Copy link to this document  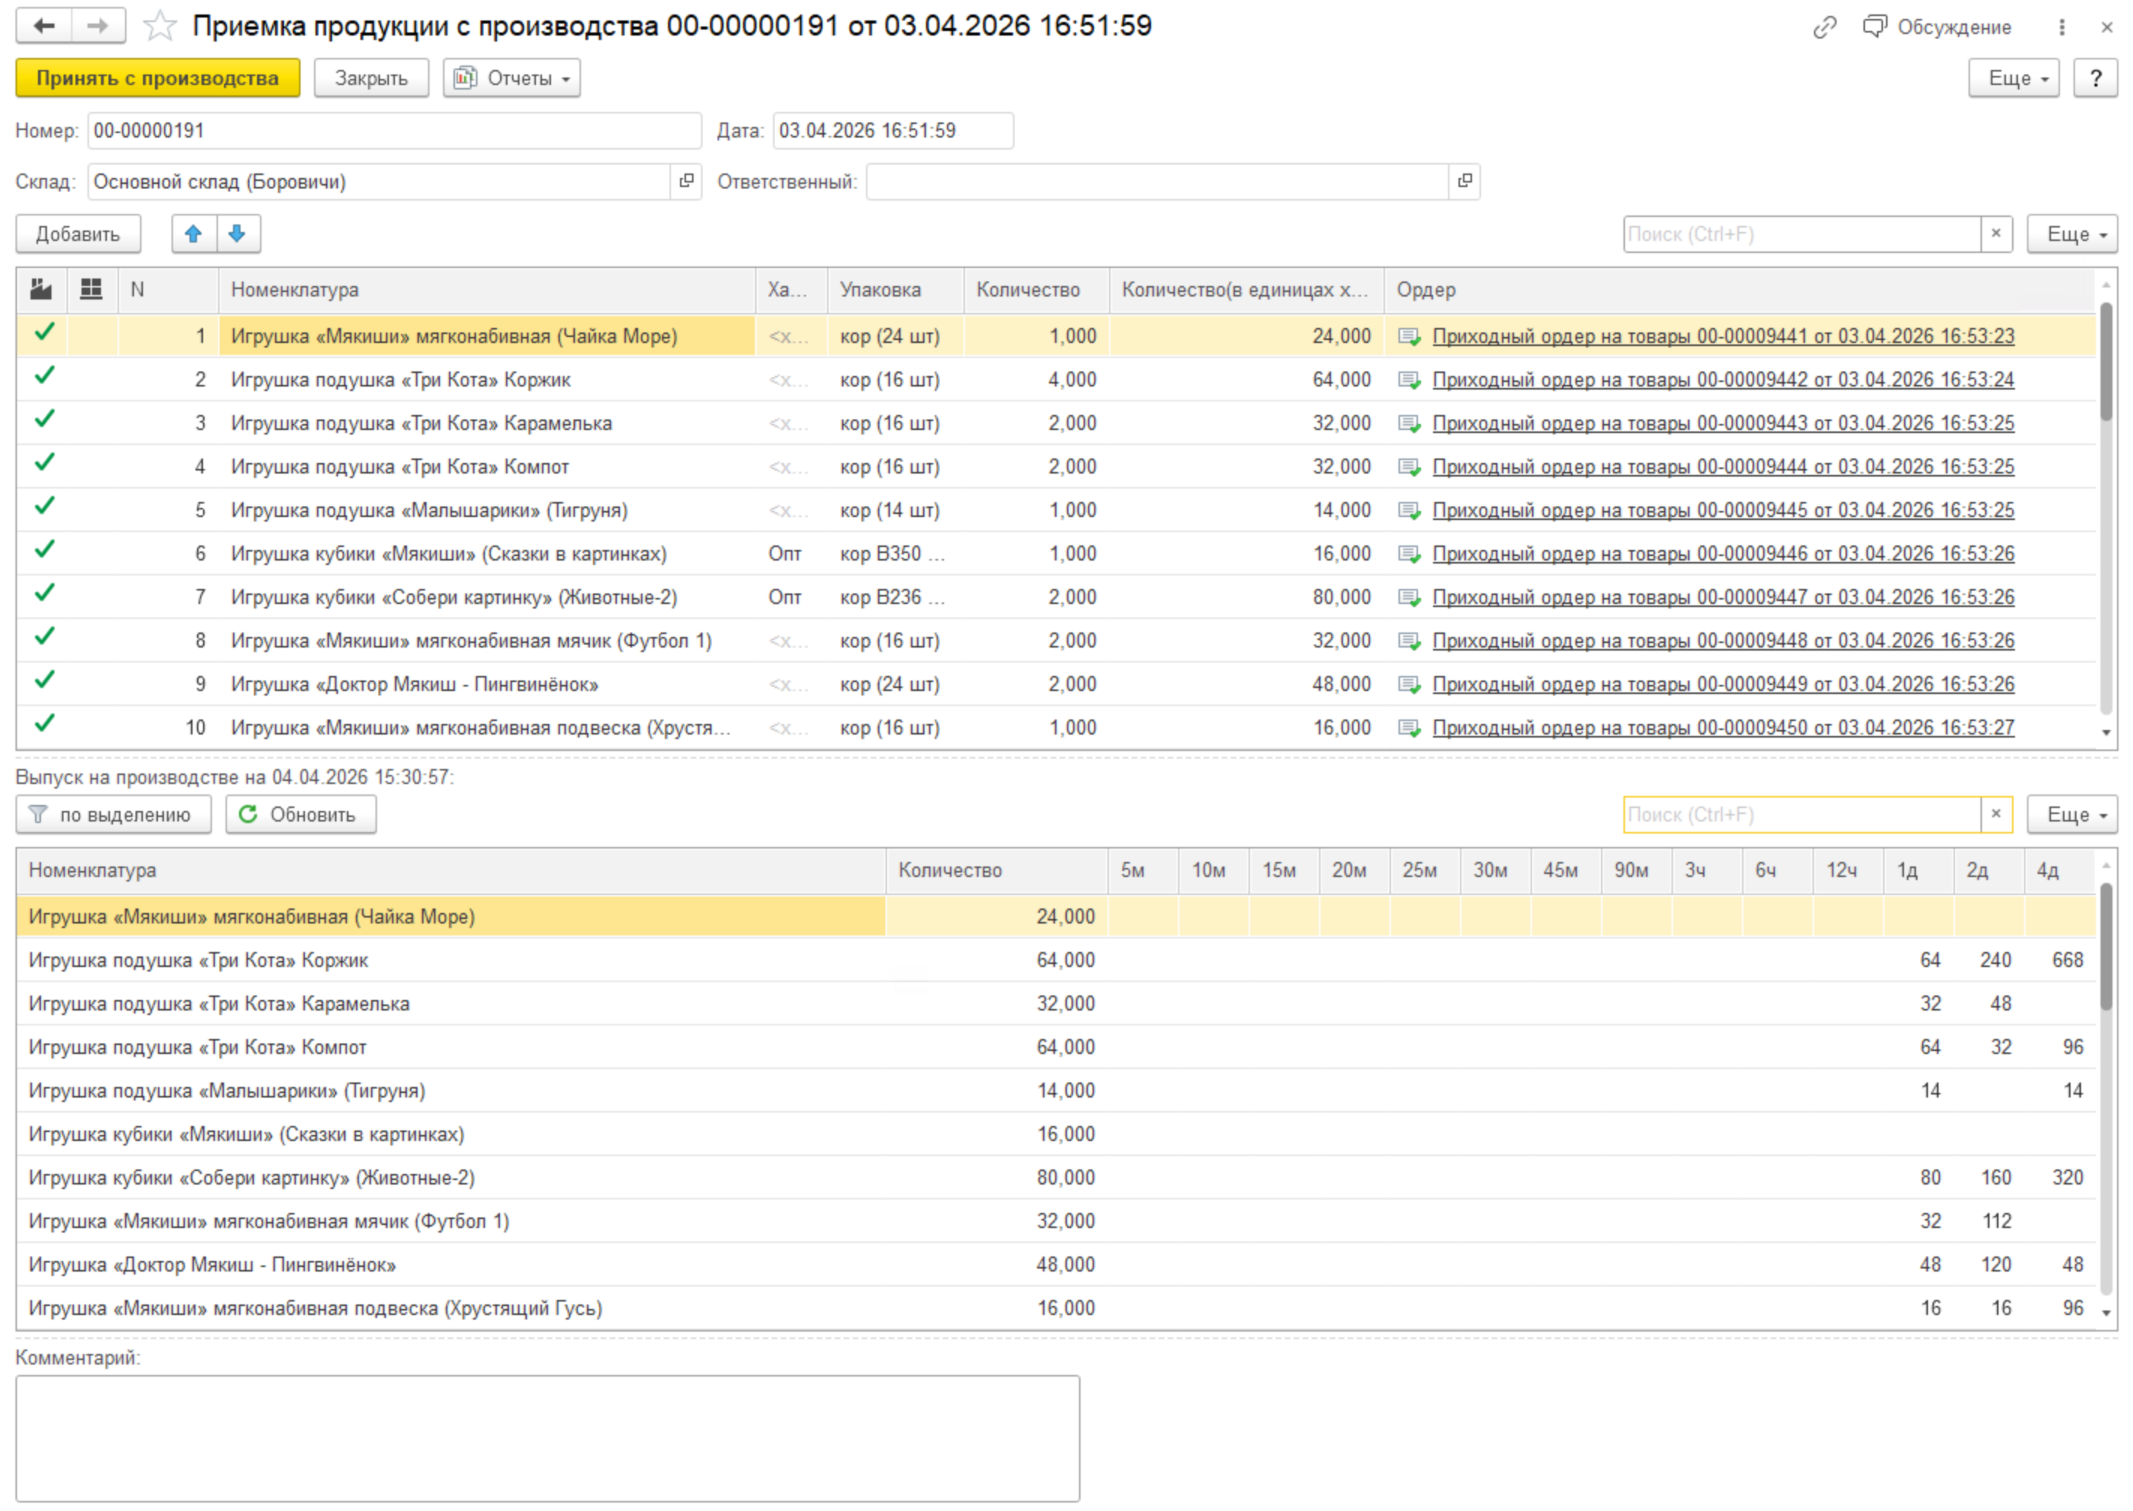pyautogui.click(x=1824, y=27)
